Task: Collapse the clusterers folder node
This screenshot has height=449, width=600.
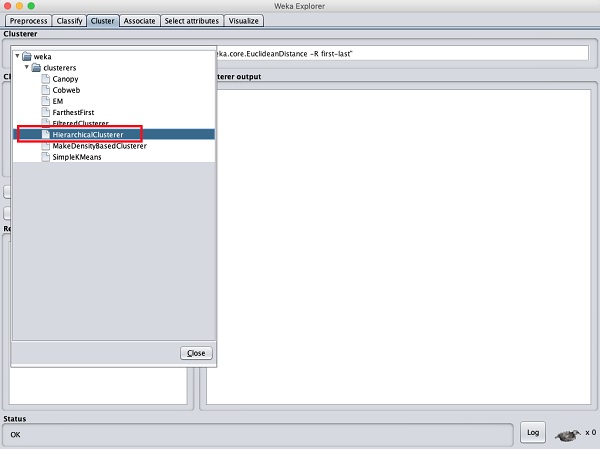Action: coord(27,67)
